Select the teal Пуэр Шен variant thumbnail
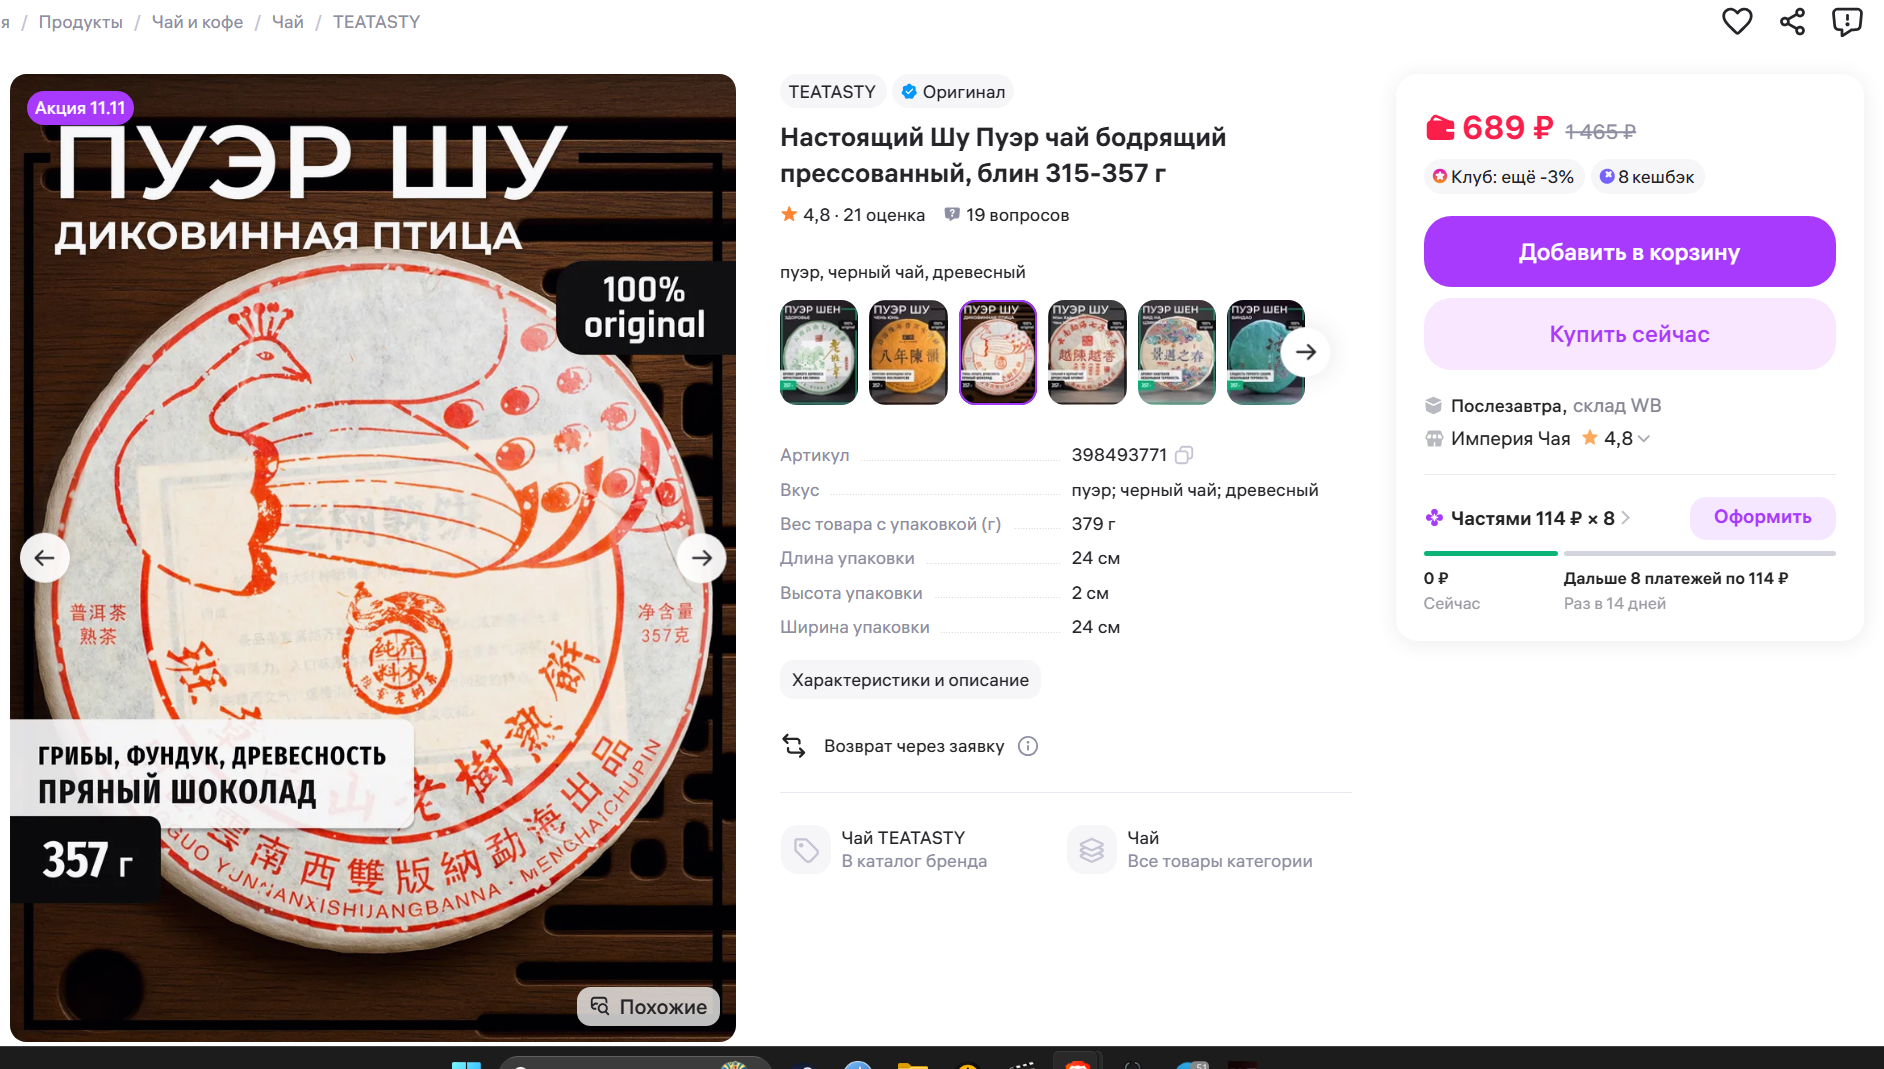Viewport: 1884px width, 1069px height. coord(1265,352)
